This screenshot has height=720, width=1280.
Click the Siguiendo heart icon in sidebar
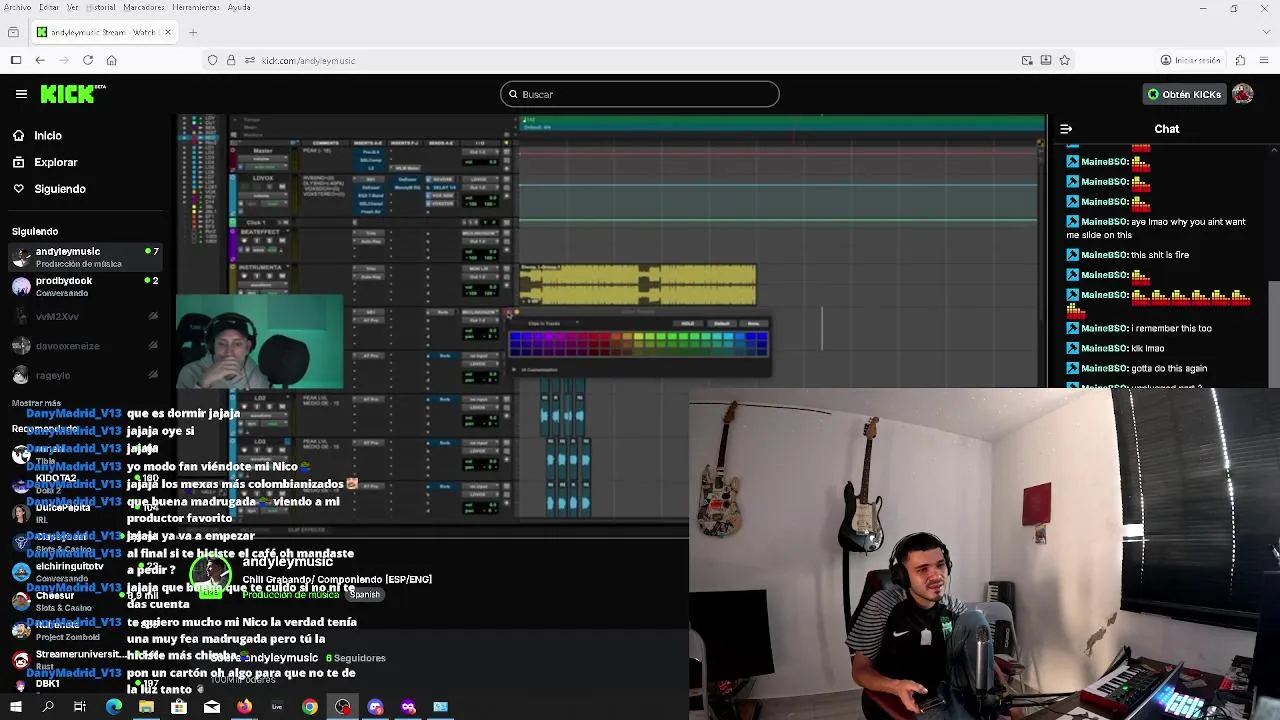click(x=18, y=188)
